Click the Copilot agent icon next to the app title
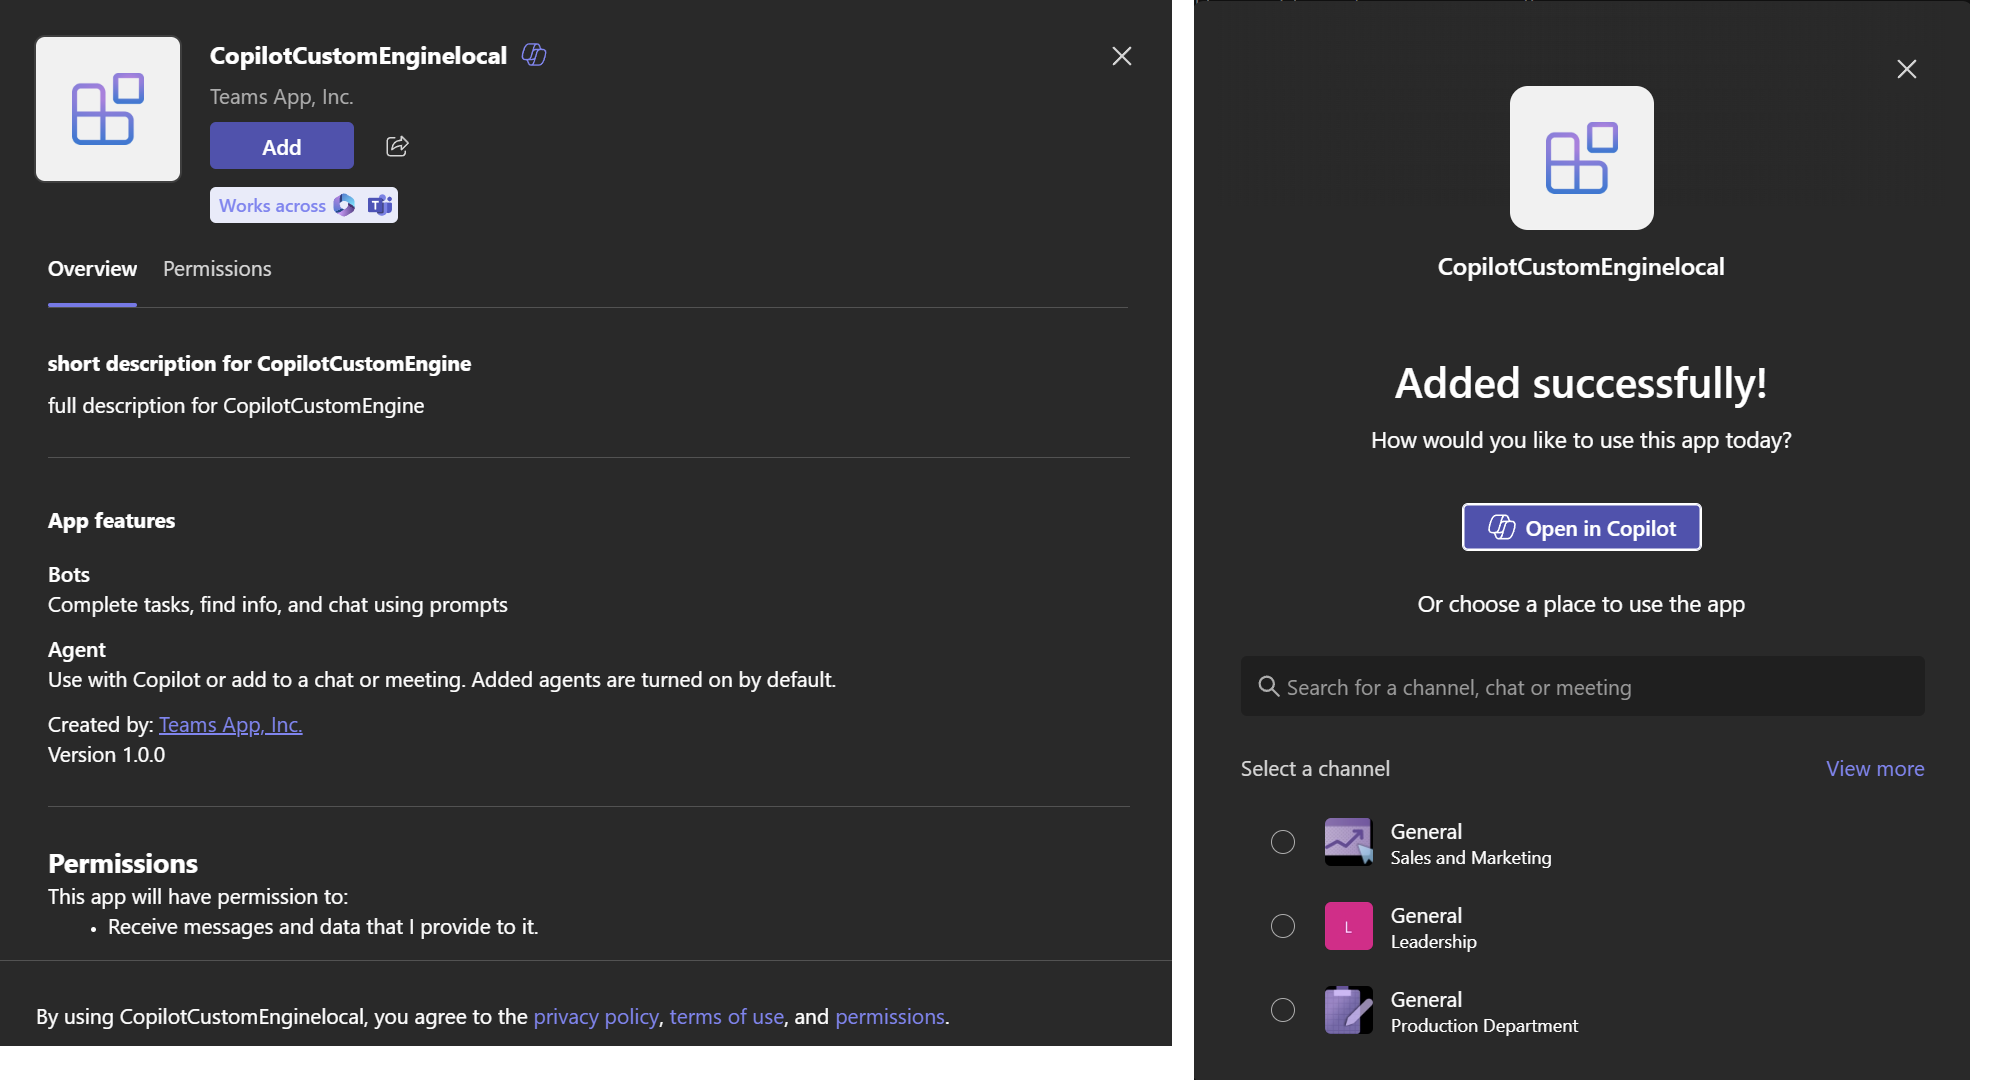This screenshot has width=2000, height=1081. [534, 55]
